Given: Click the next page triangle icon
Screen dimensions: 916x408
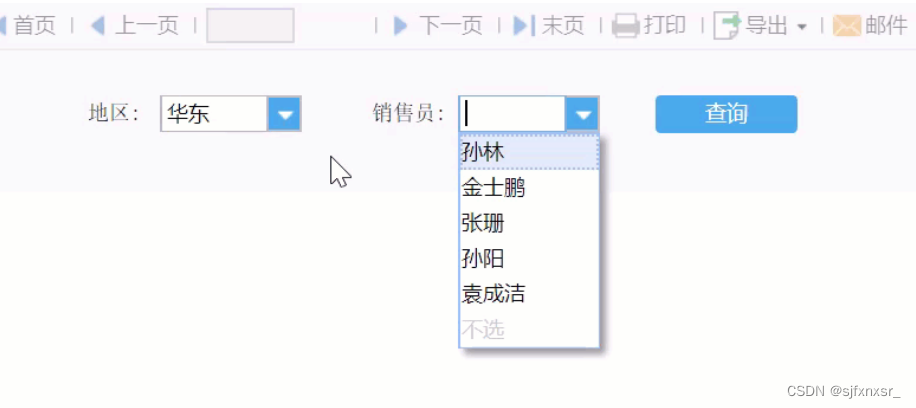Looking at the screenshot, I should 400,26.
